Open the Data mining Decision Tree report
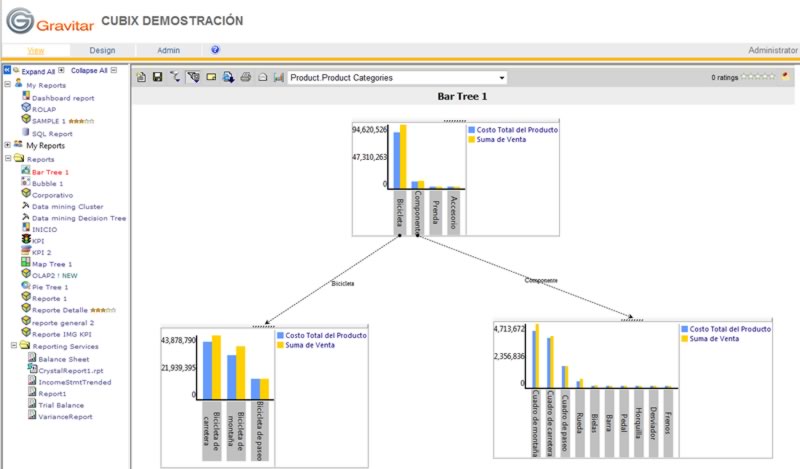 point(79,218)
